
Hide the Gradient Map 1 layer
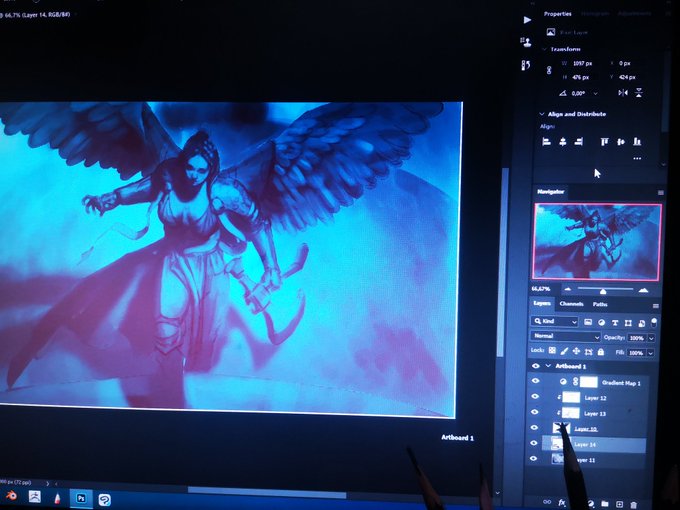tap(535, 381)
